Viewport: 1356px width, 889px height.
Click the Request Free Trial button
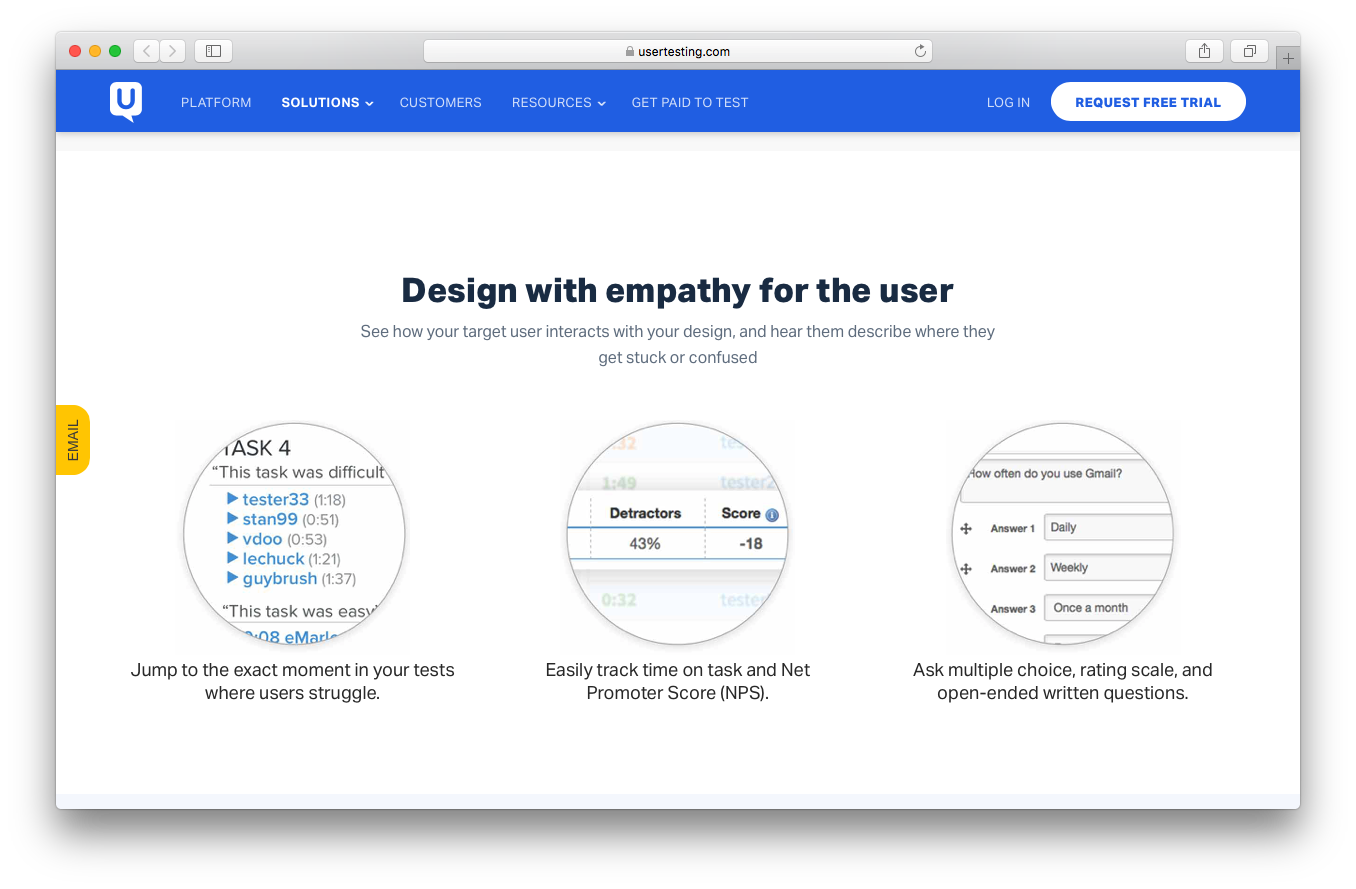(1148, 102)
